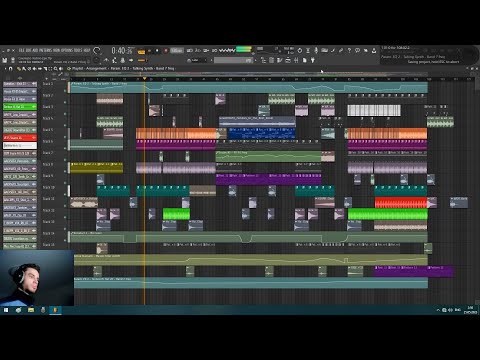Click the FL Studio icon in the taskbar
This screenshot has height=360, width=480.
coord(55,310)
